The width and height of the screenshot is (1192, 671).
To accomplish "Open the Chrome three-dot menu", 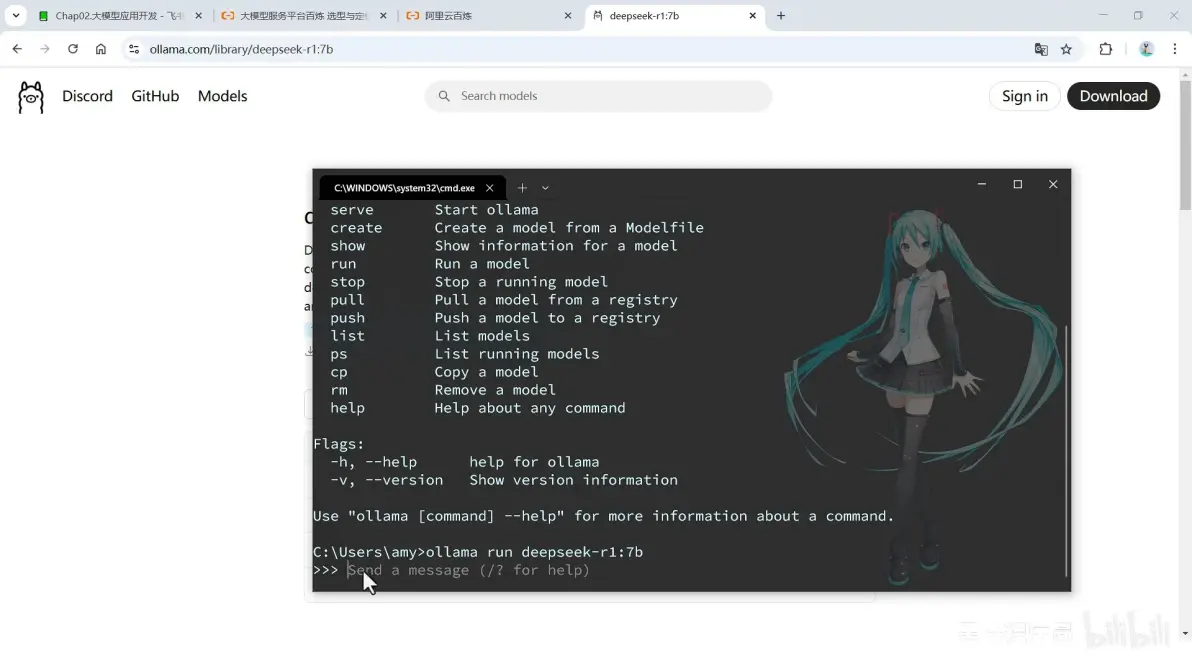I will 1174,49.
